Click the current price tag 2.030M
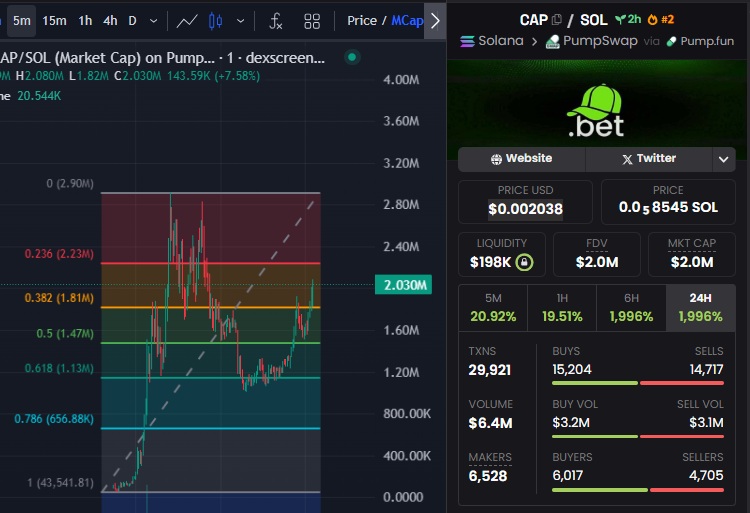 coord(404,285)
